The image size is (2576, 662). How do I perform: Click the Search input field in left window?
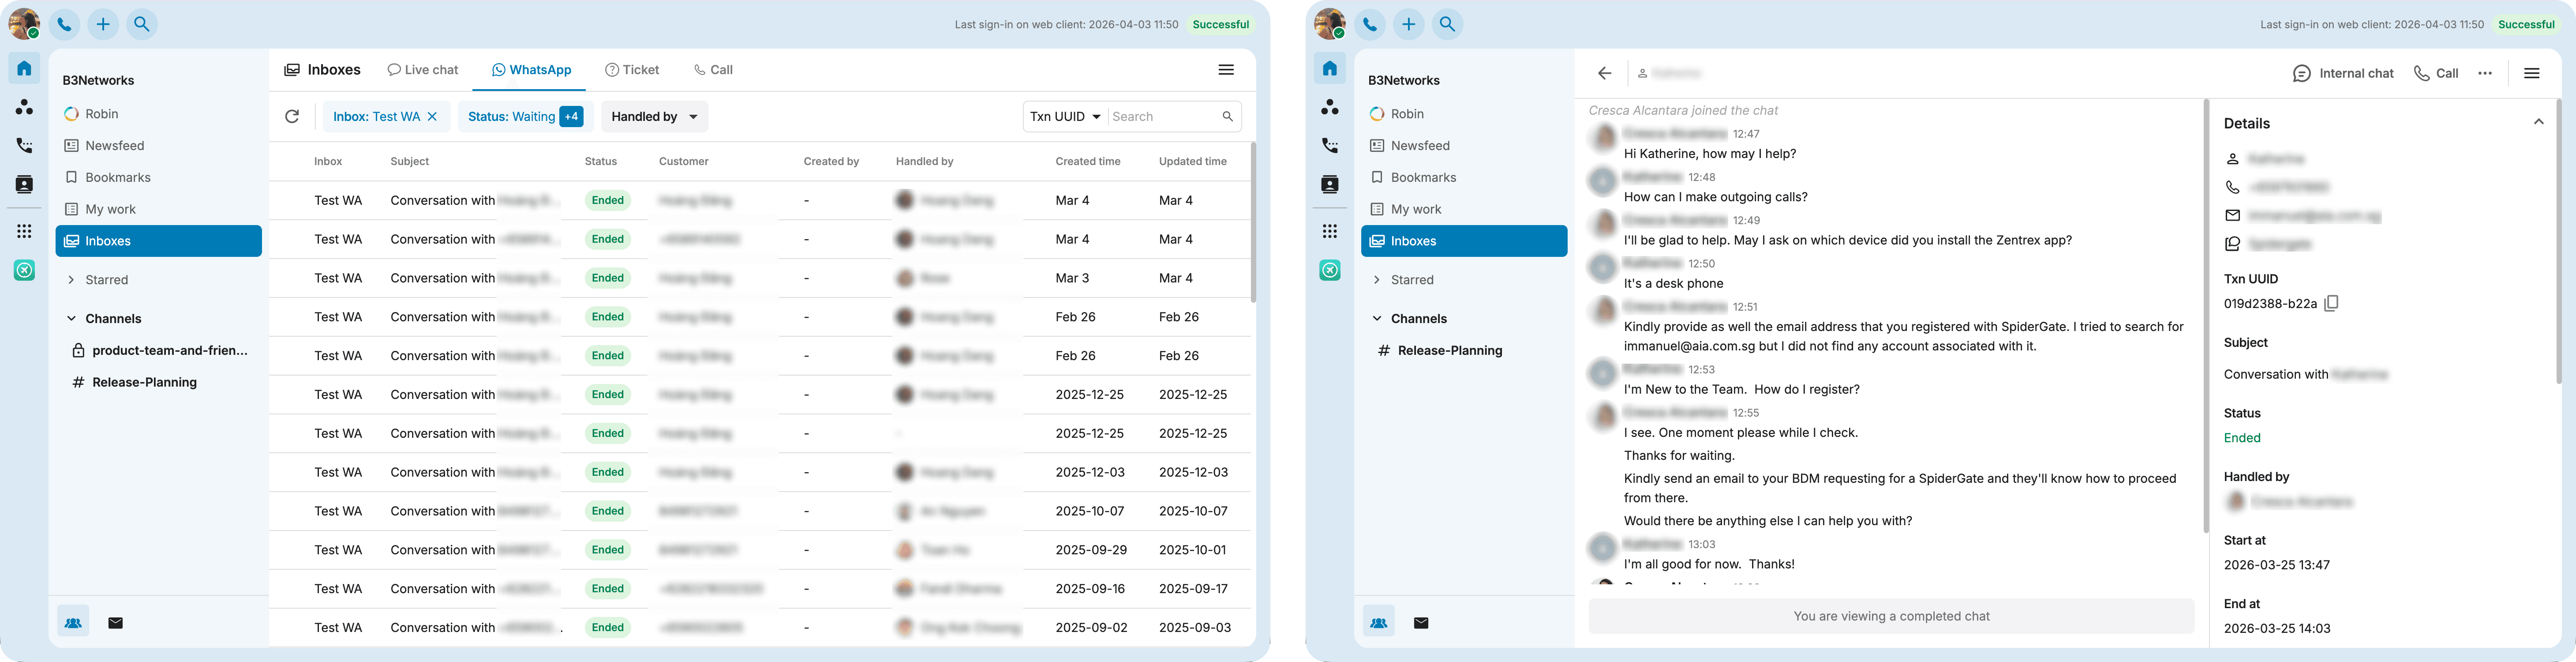coord(1162,117)
